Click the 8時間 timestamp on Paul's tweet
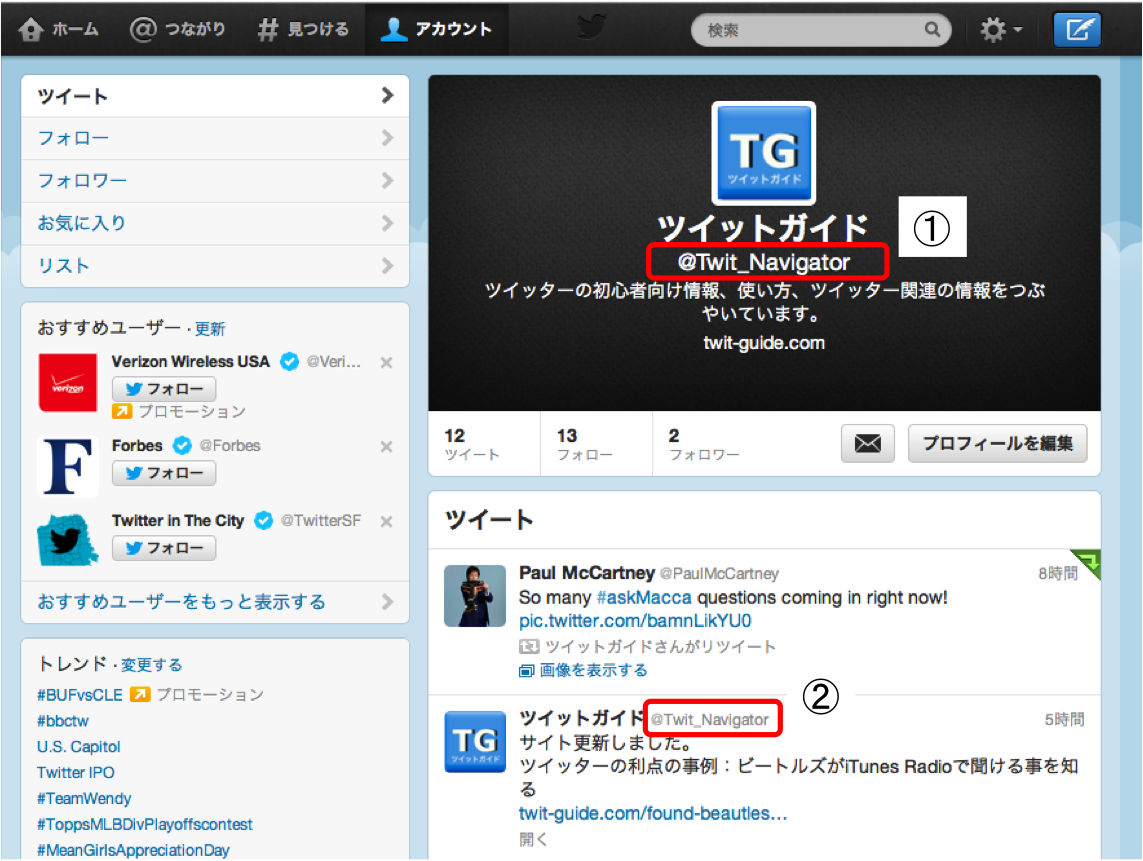Screen dimensions: 1143x861 [x=1058, y=574]
